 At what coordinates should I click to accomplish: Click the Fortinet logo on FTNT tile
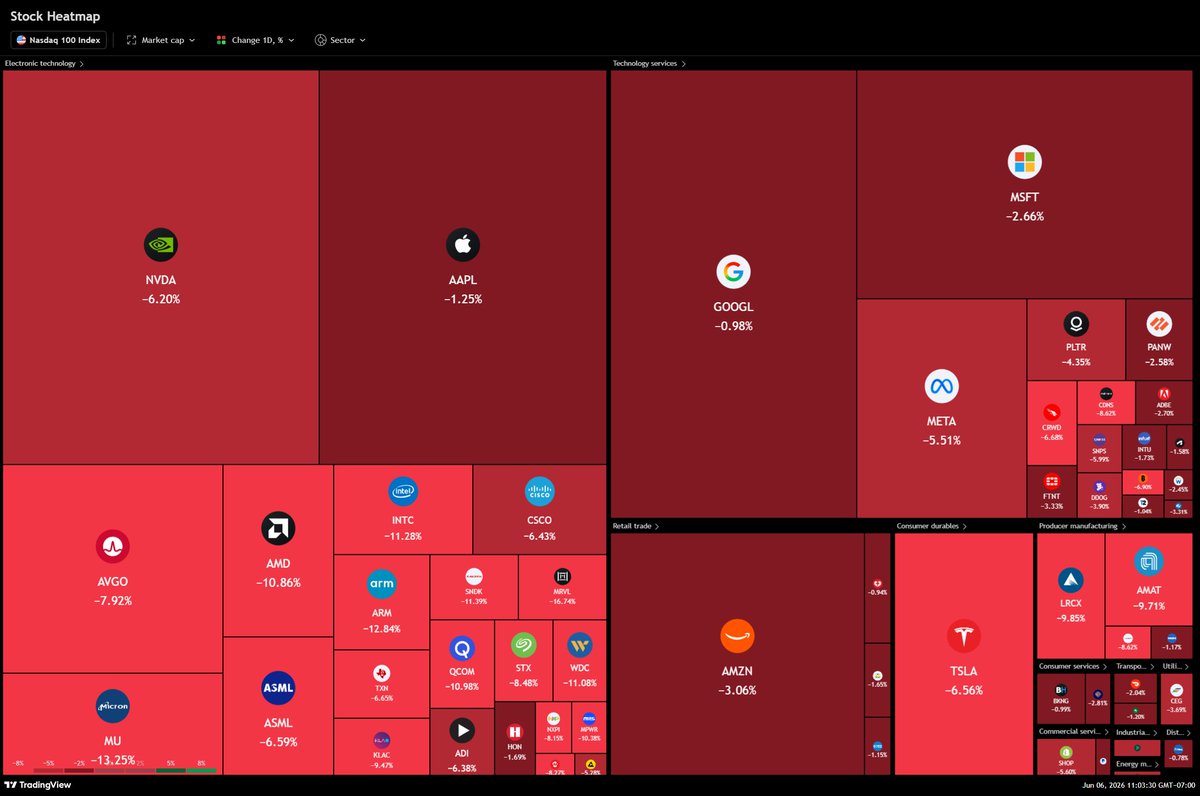coord(1051,481)
